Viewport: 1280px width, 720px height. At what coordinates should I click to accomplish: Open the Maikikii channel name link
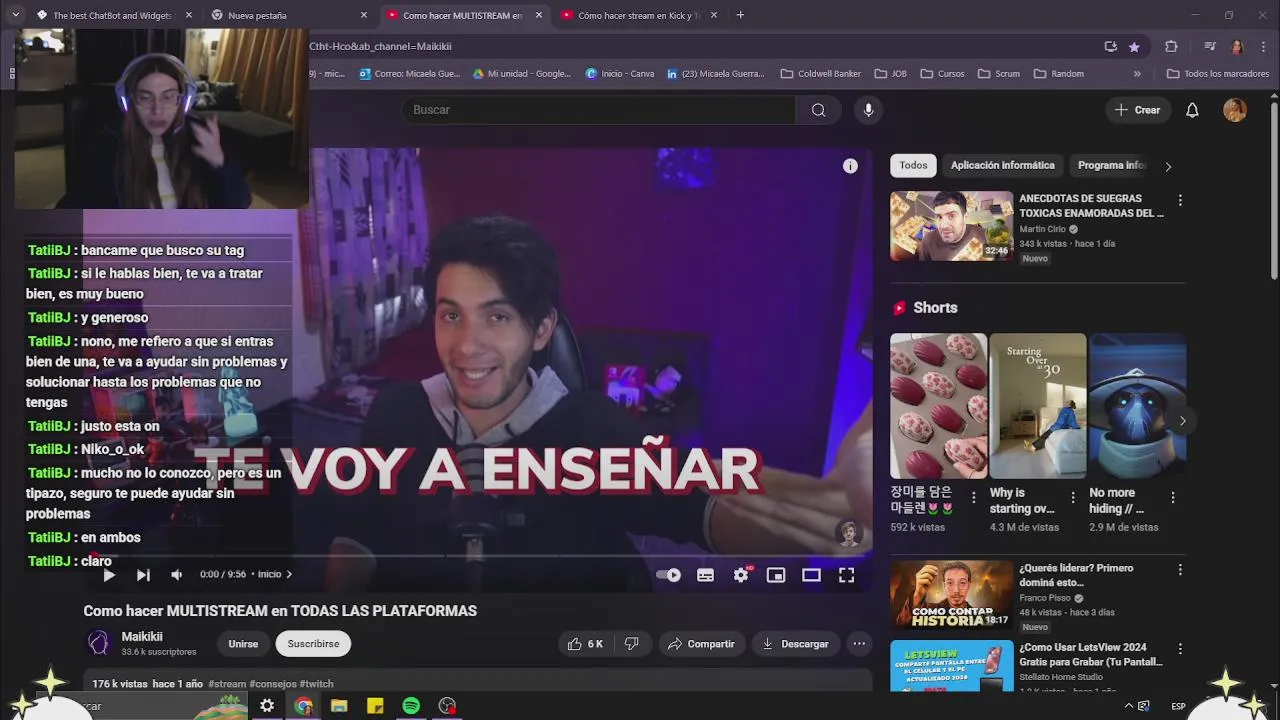[x=142, y=637]
